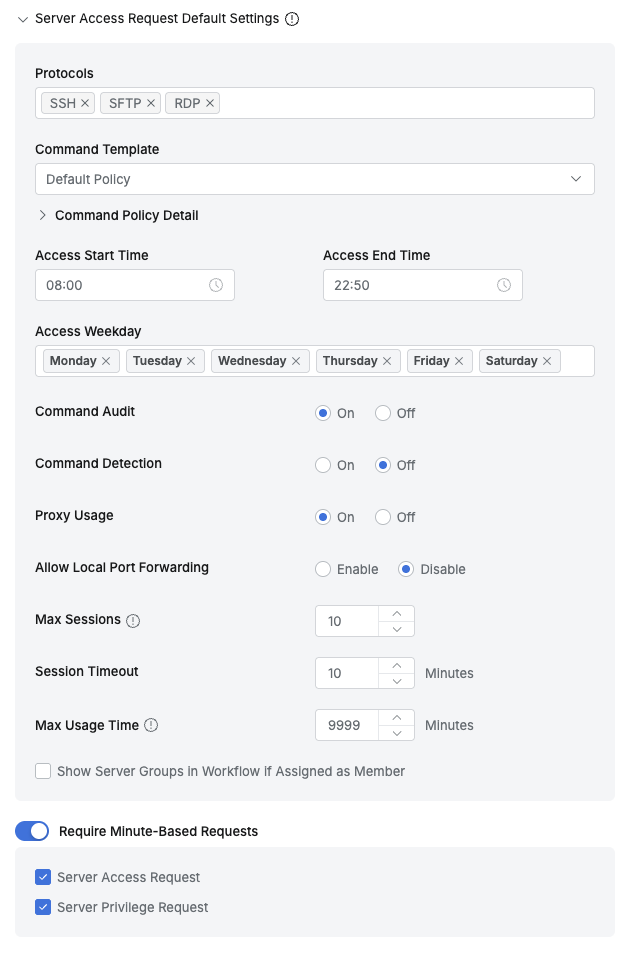Enable Allow Local Port Forwarding

323,569
